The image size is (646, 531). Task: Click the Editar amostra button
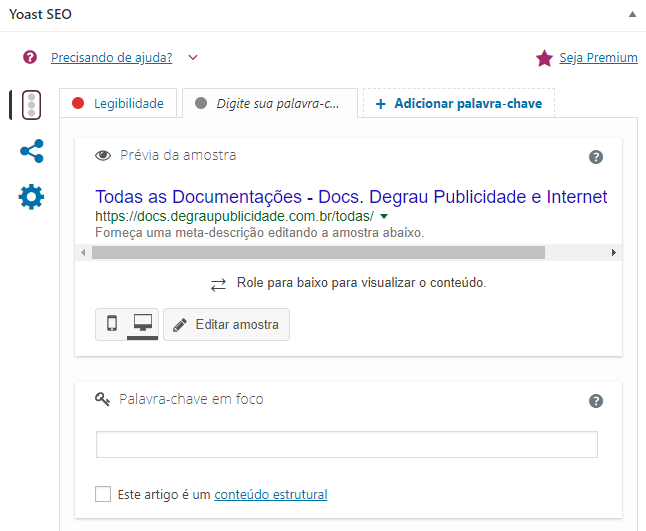[226, 325]
